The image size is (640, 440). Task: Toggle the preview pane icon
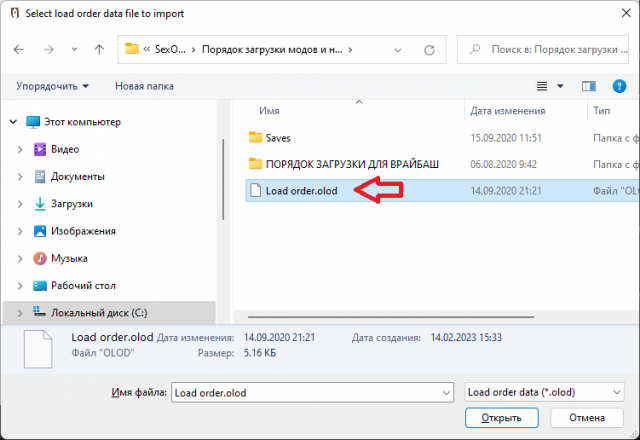(589, 86)
